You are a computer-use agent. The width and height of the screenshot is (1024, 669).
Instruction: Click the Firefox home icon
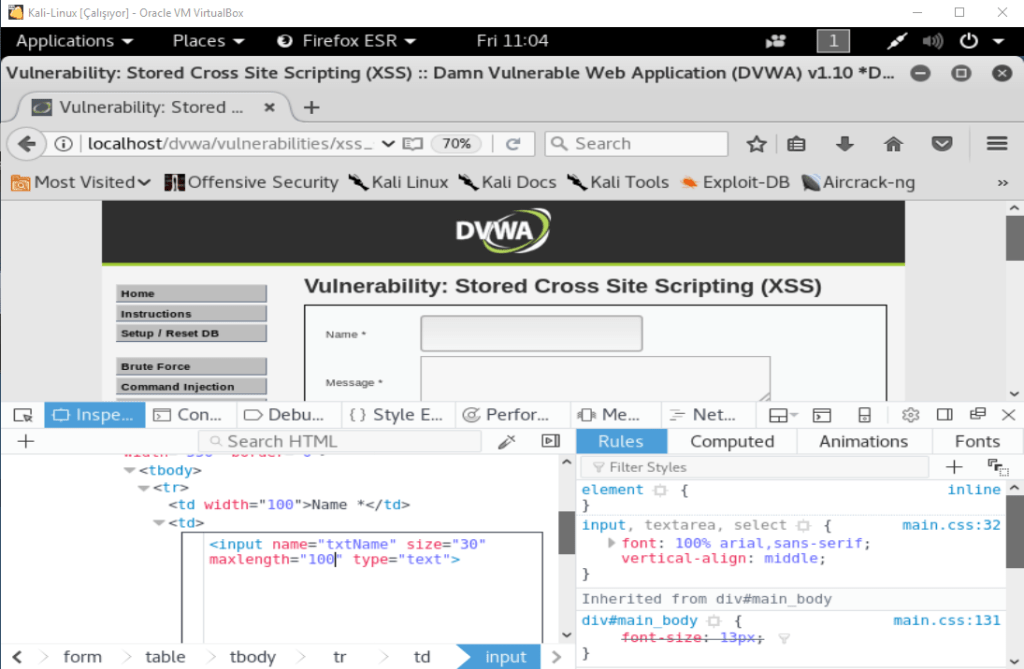[893, 144]
